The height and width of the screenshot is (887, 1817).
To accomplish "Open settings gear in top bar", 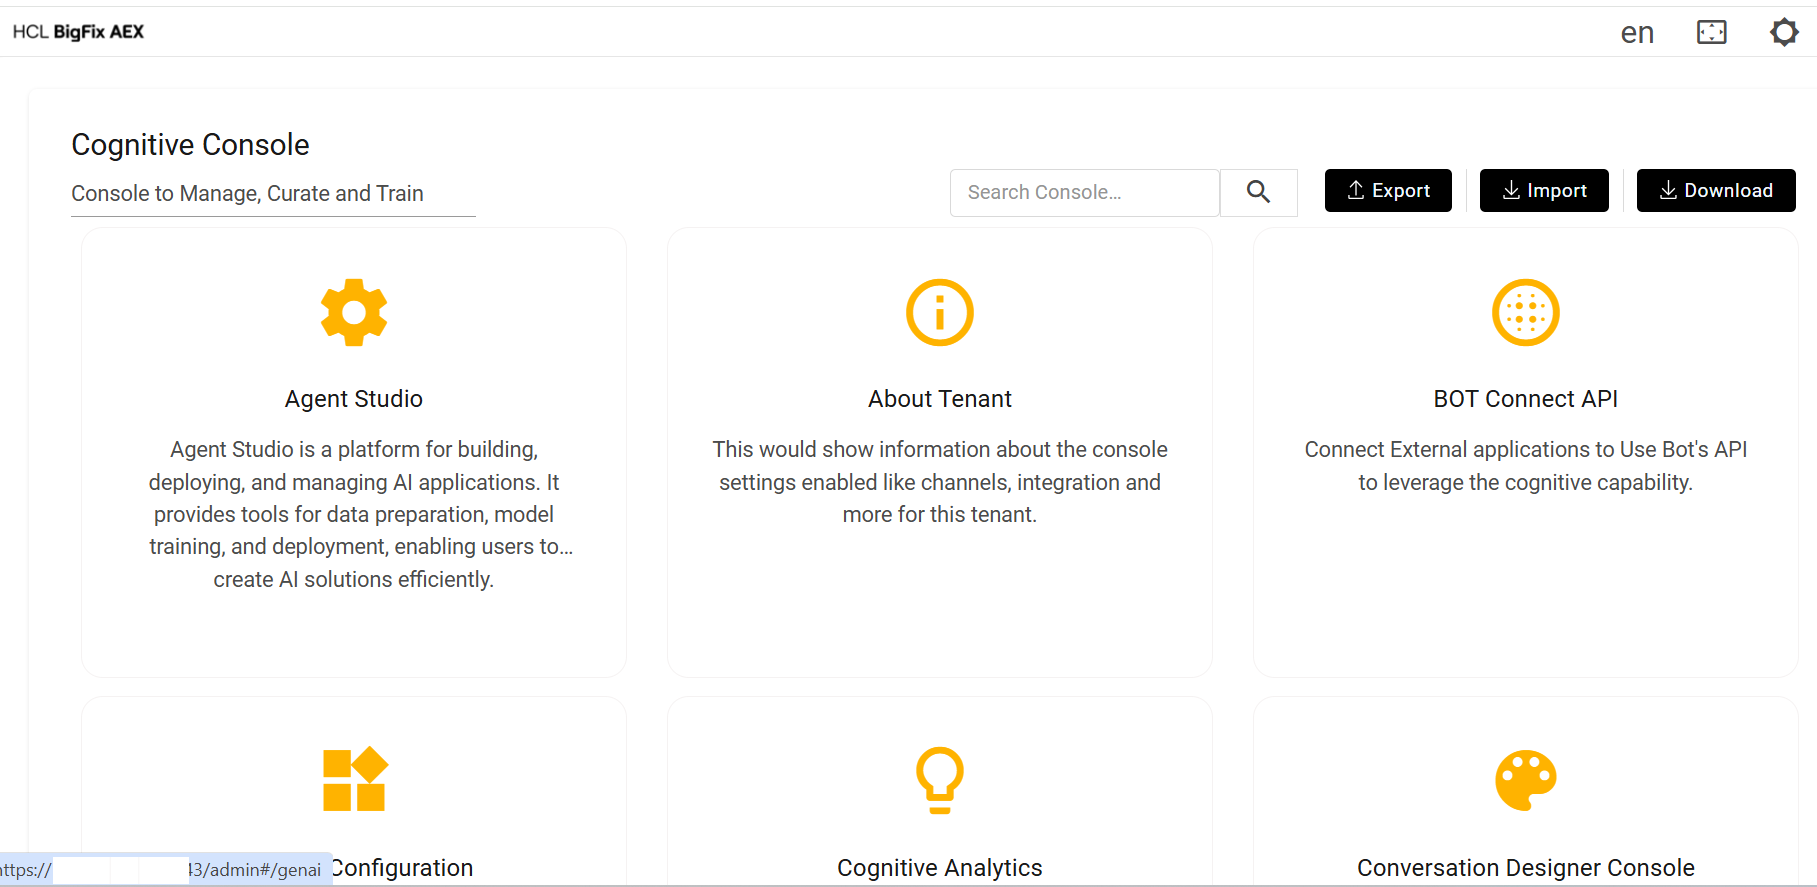I will tap(1784, 32).
